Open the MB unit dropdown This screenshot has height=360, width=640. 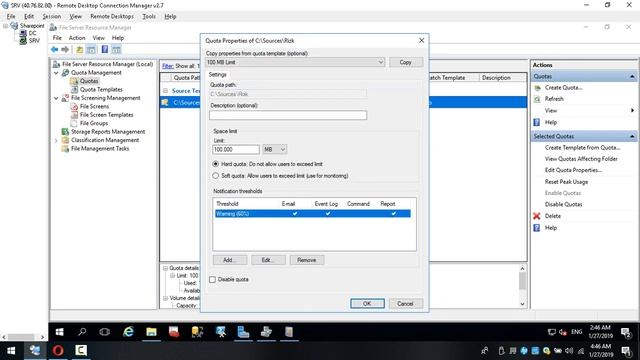click(x=283, y=149)
